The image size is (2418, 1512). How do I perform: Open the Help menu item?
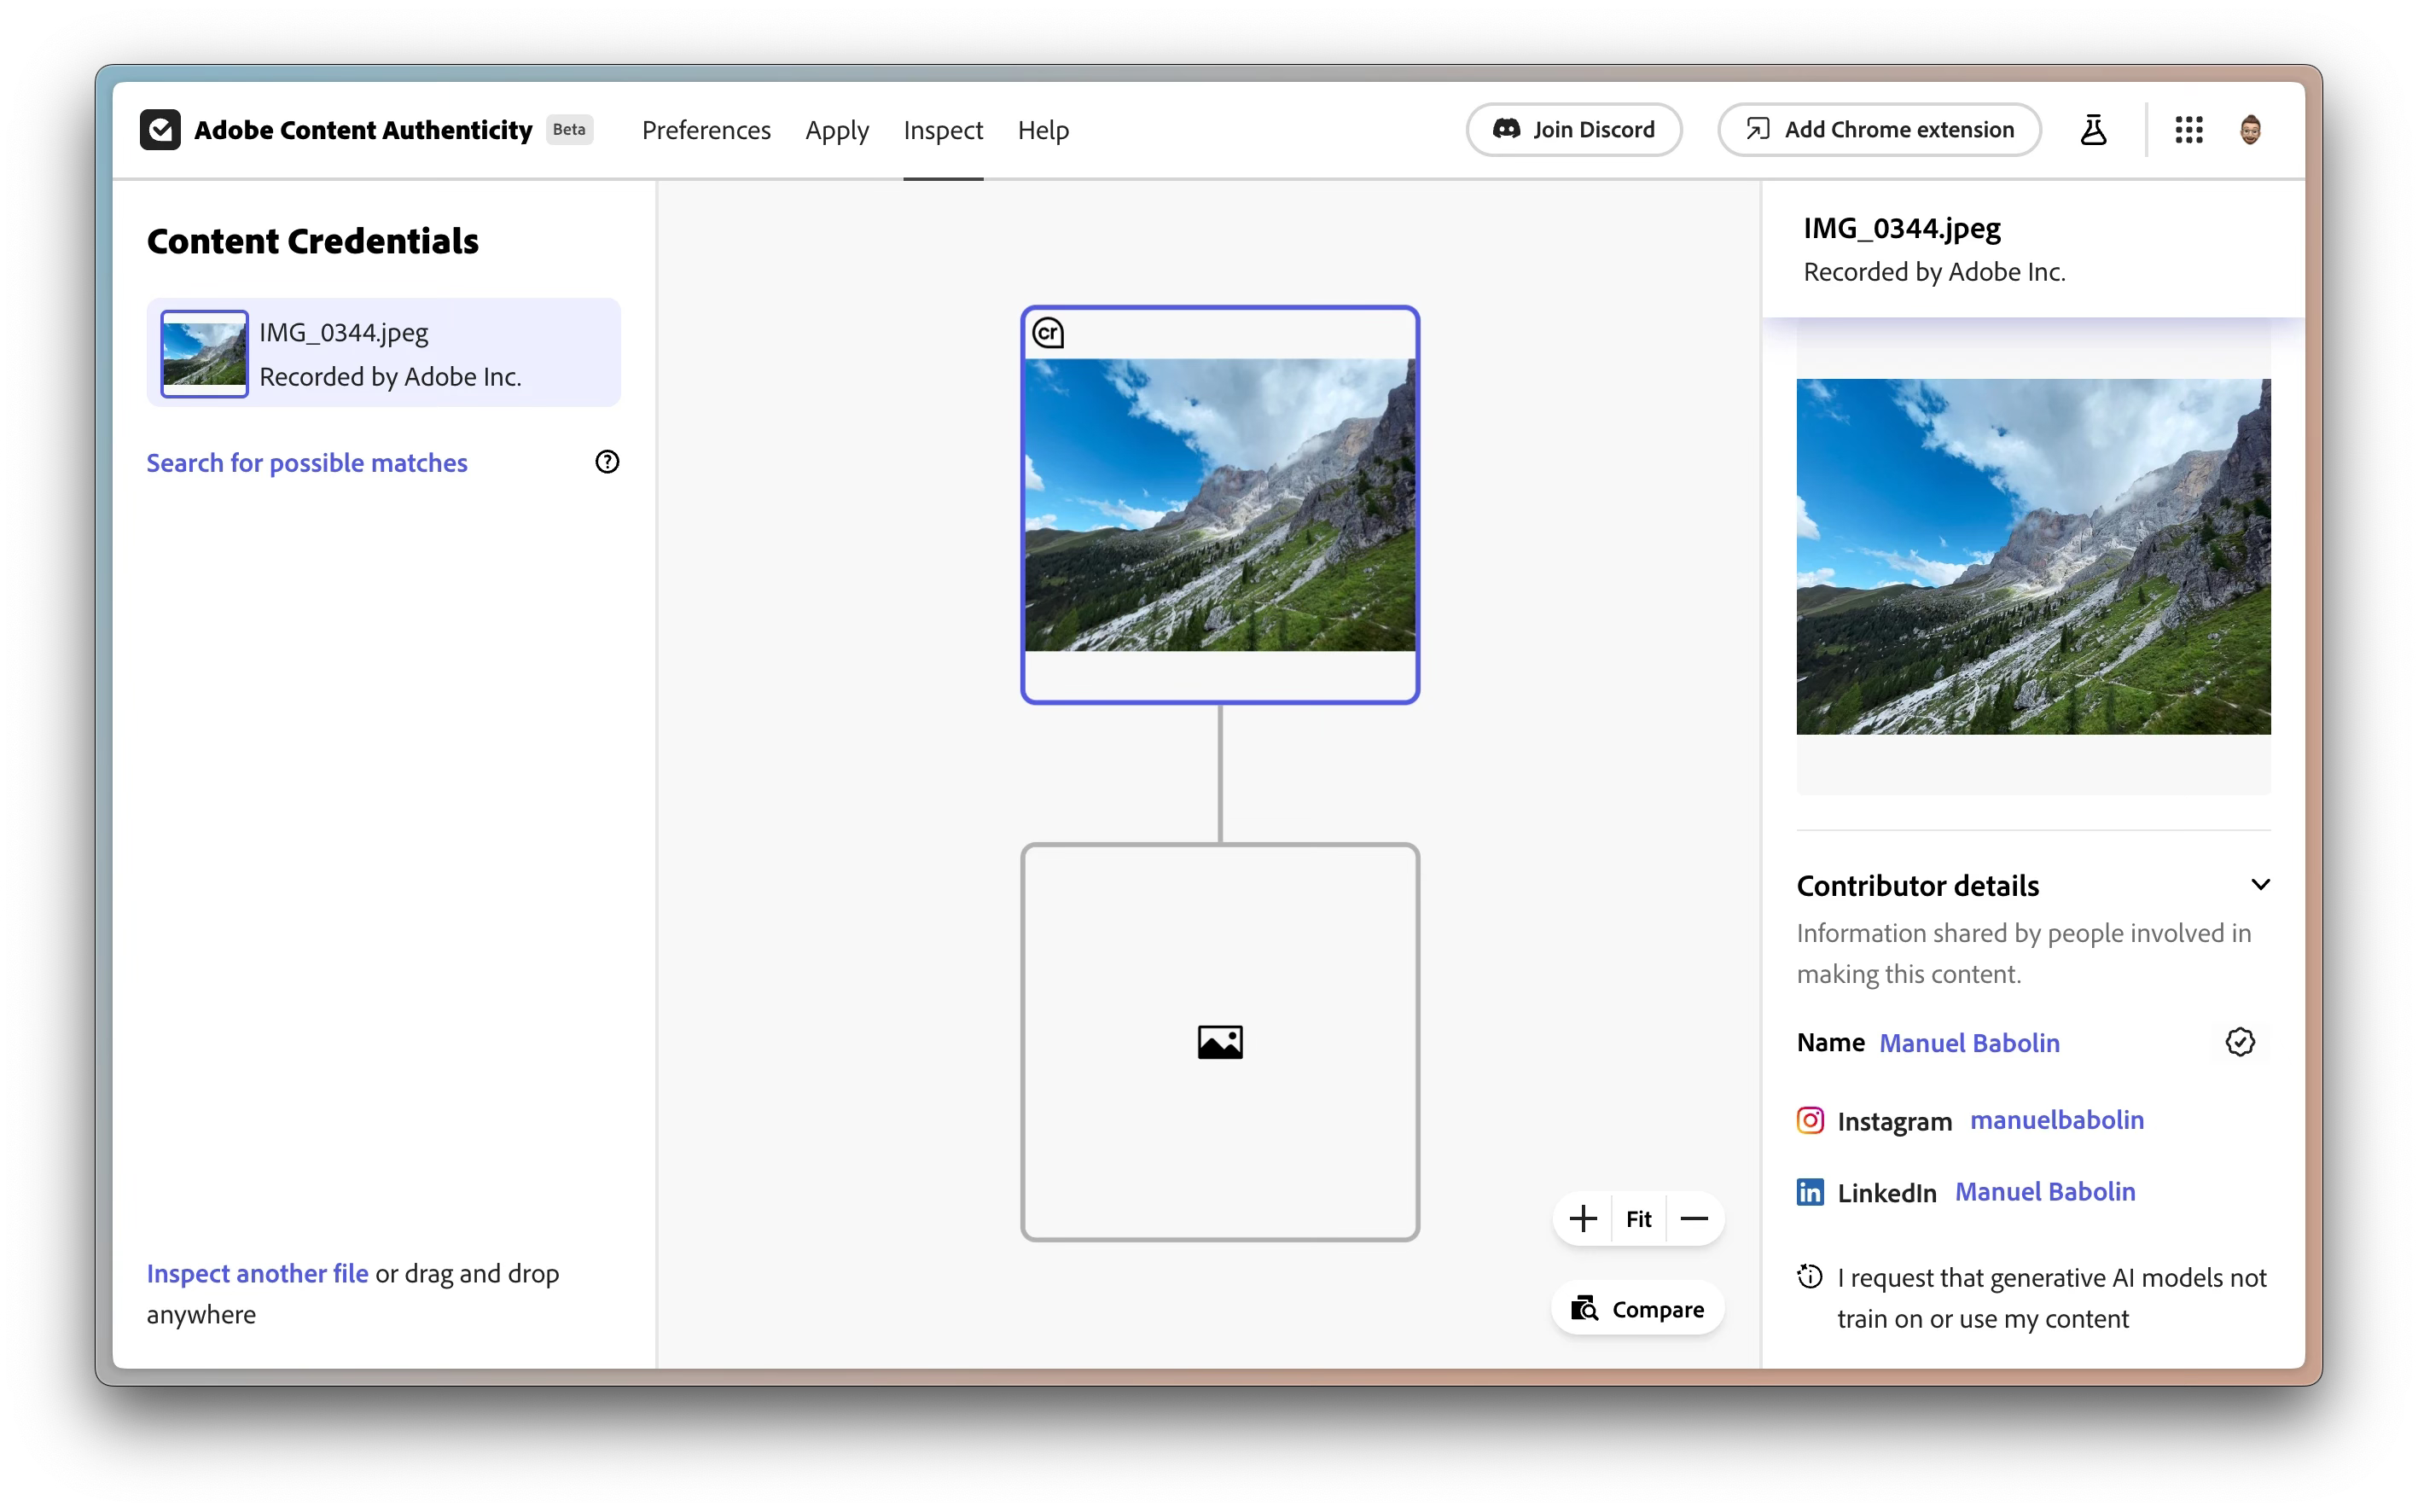coord(1043,130)
